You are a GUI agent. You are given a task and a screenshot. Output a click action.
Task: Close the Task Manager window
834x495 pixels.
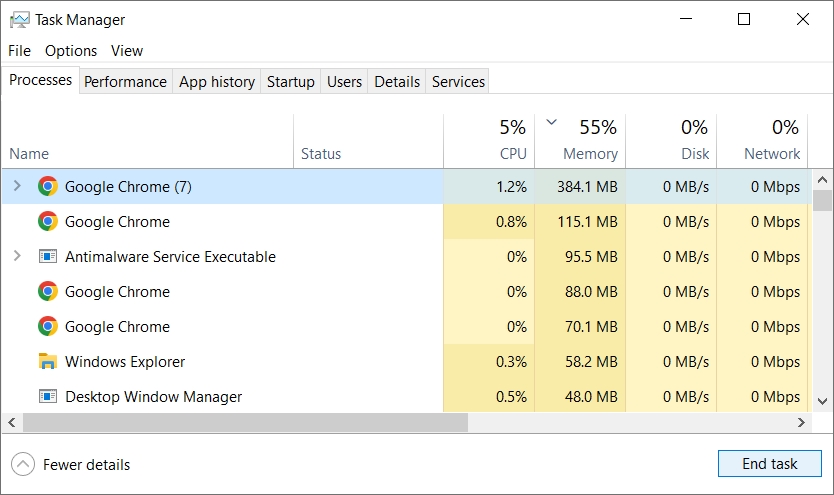click(803, 19)
